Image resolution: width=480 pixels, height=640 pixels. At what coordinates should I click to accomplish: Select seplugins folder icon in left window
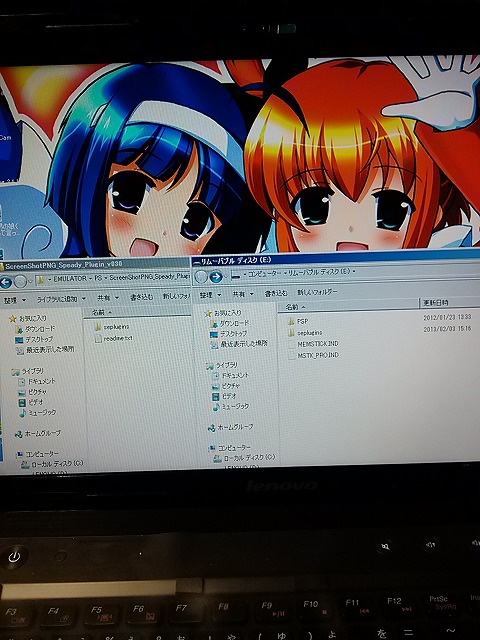pos(97,327)
